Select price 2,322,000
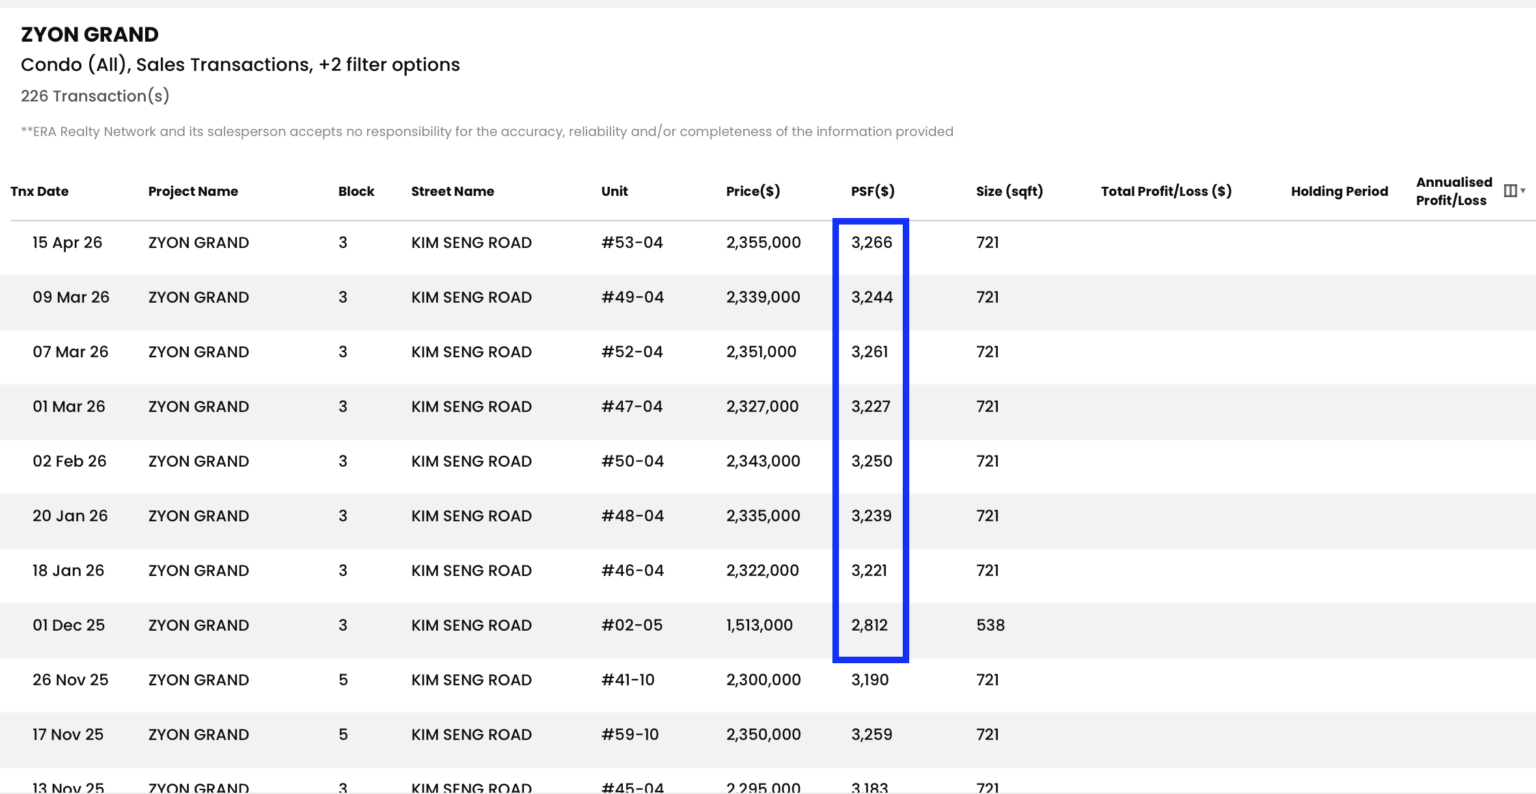 (762, 570)
